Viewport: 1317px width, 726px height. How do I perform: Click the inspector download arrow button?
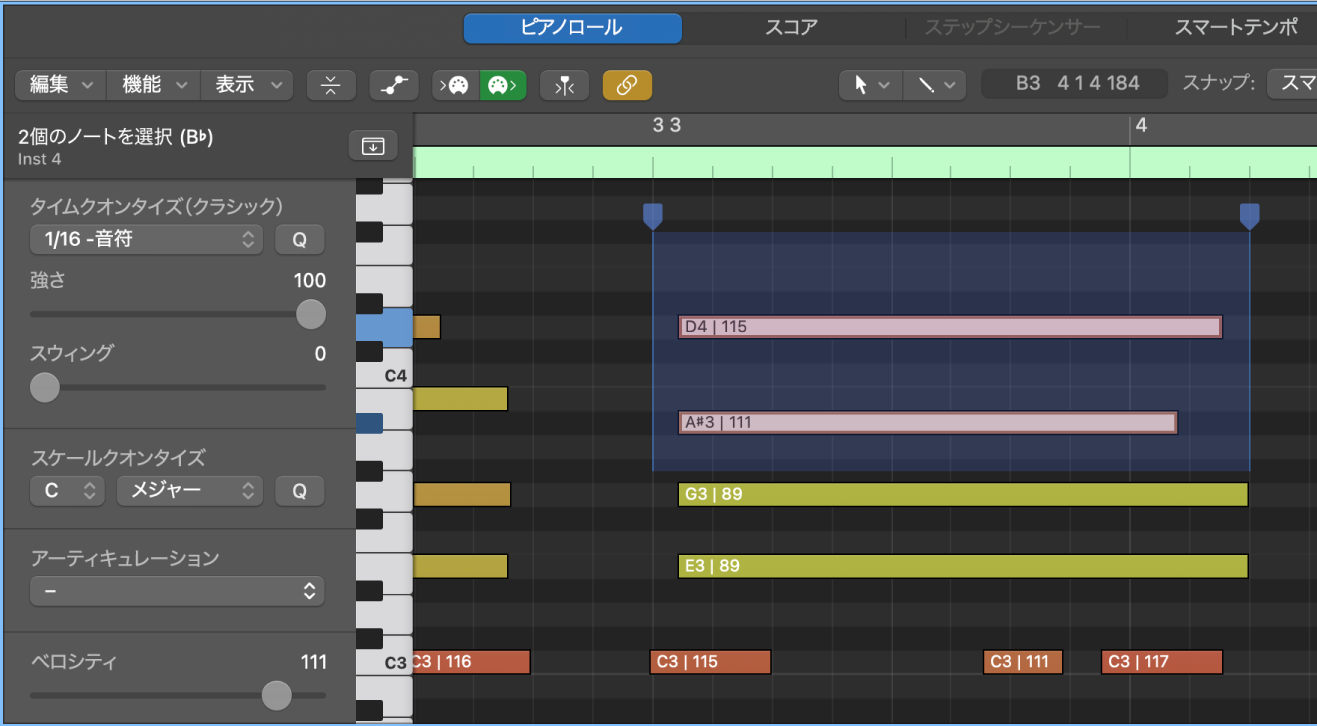pyautogui.click(x=373, y=146)
